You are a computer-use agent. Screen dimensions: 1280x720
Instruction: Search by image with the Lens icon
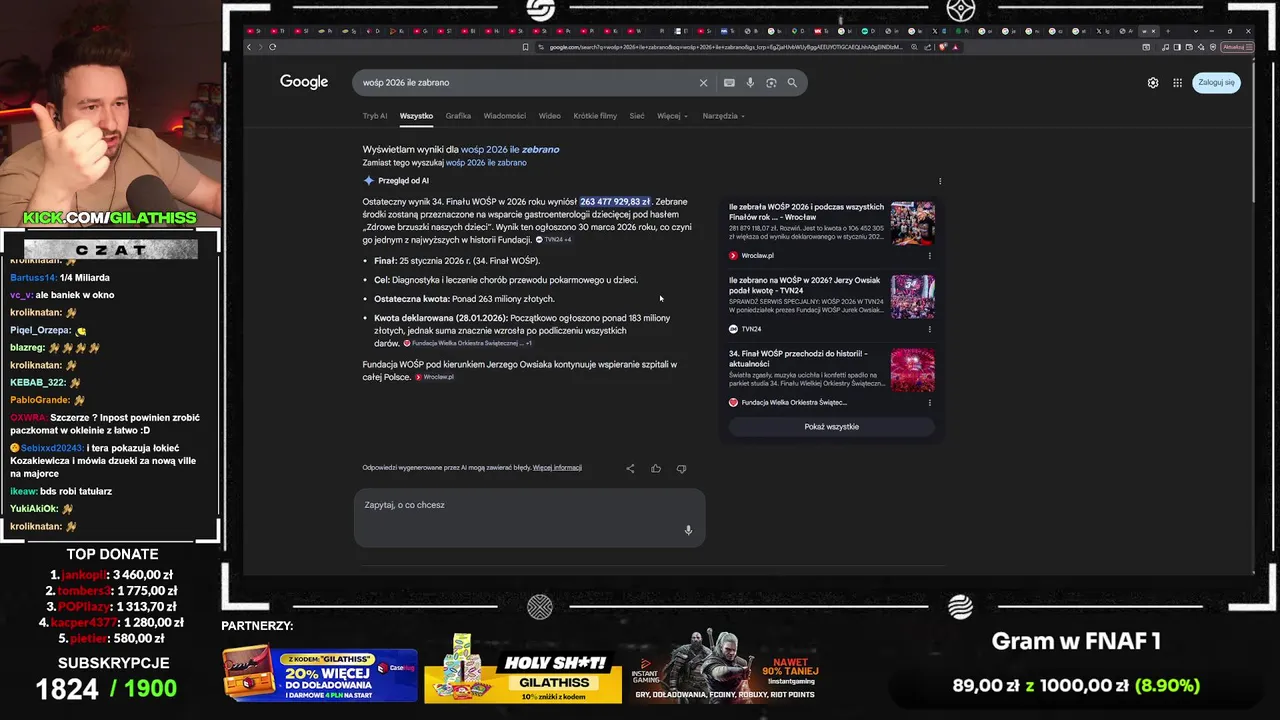click(x=771, y=83)
